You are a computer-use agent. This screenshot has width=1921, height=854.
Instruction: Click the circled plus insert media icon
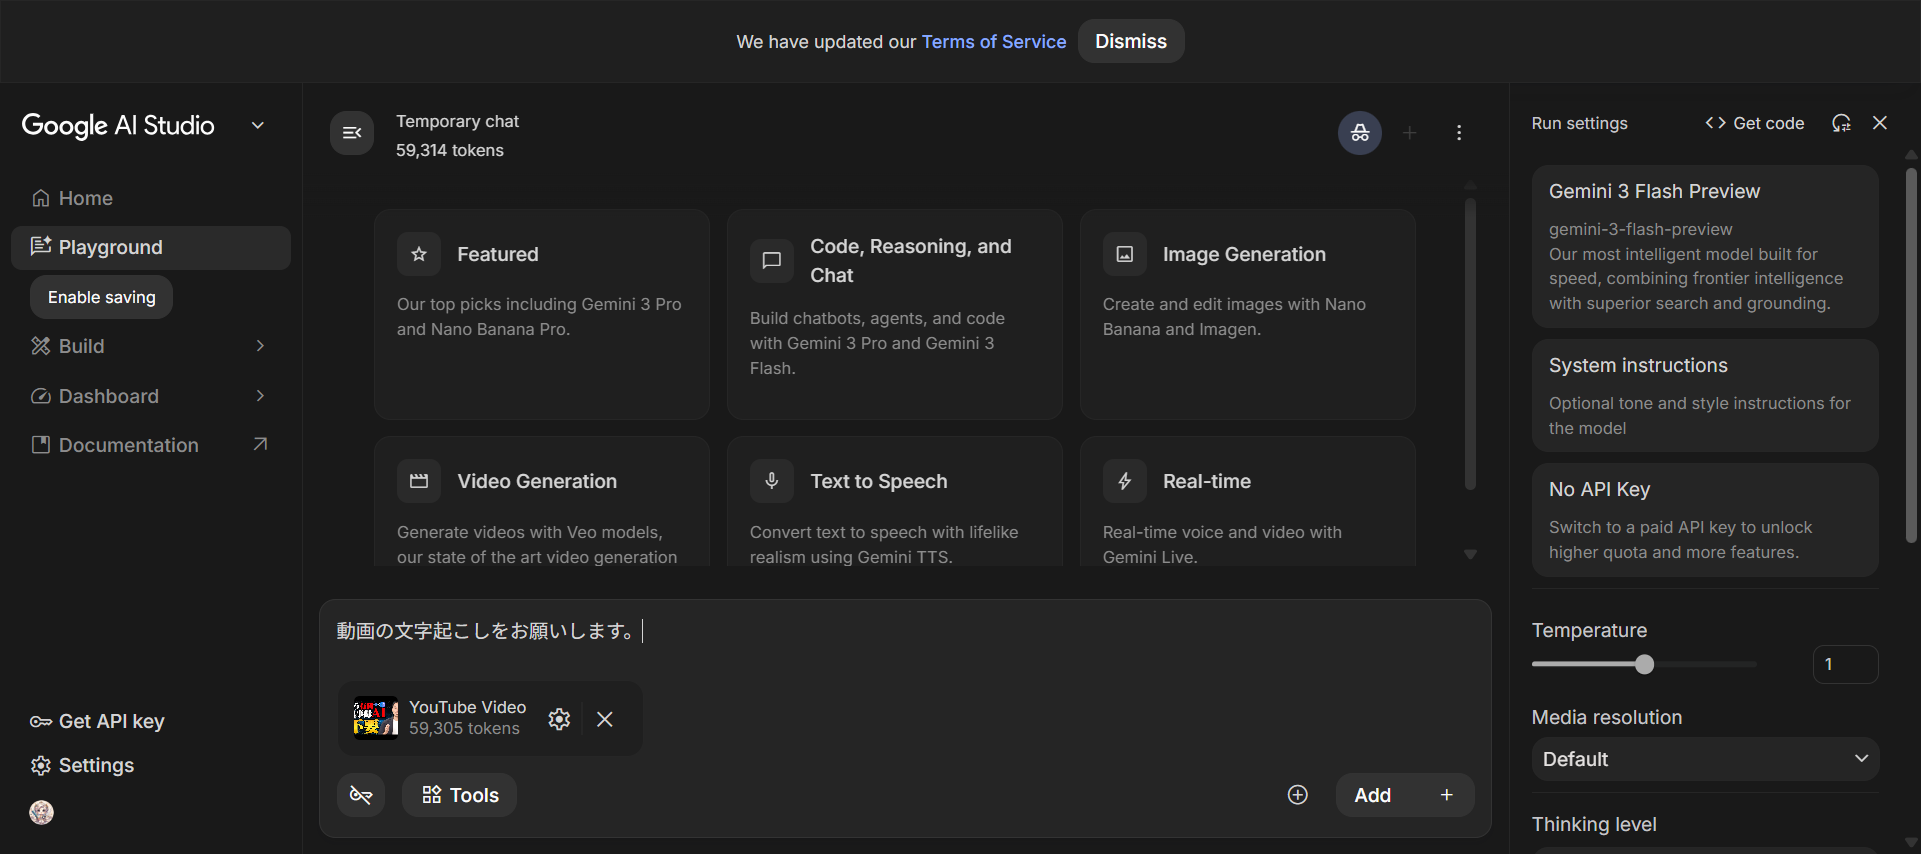point(1297,795)
